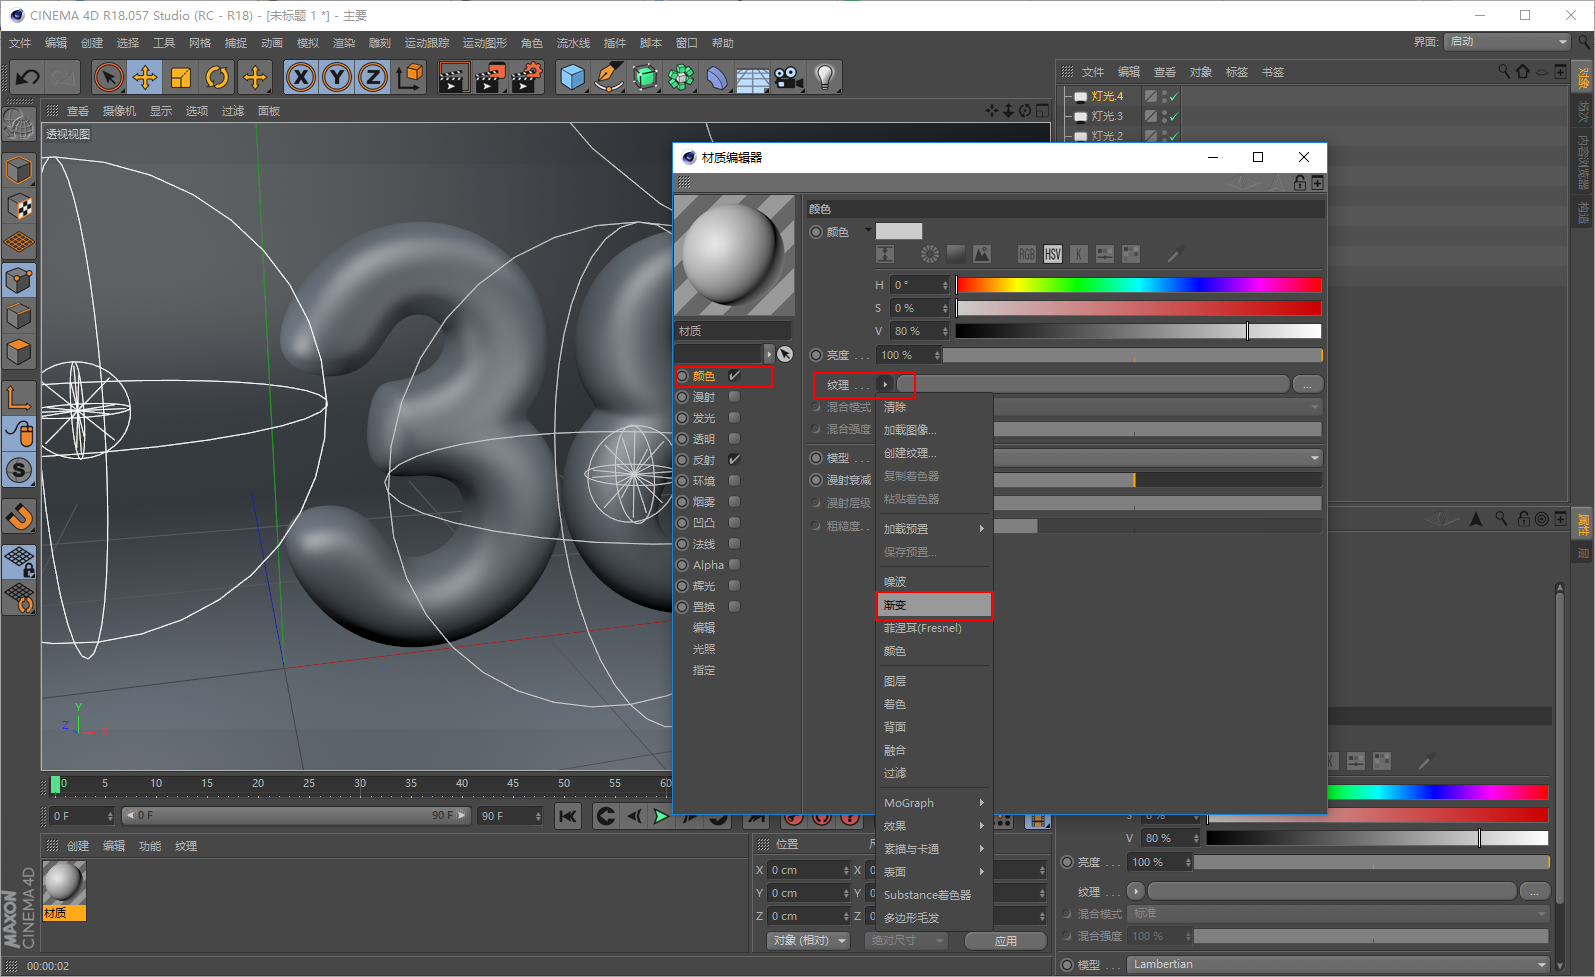Go to start of timeline
Image resolution: width=1595 pixels, height=977 pixels.
(568, 816)
